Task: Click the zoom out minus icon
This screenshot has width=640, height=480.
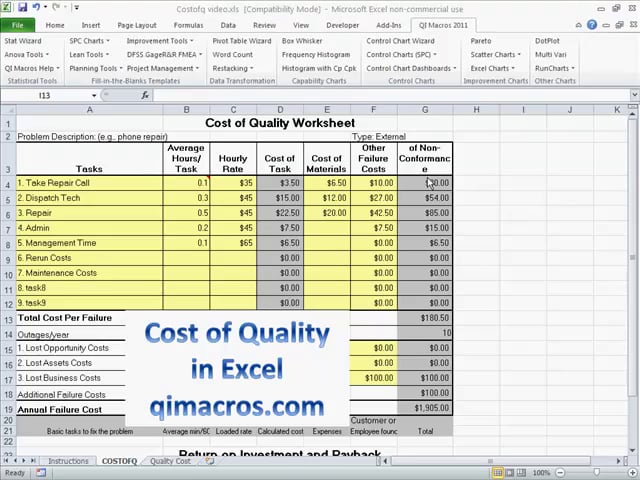Action: click(x=560, y=473)
